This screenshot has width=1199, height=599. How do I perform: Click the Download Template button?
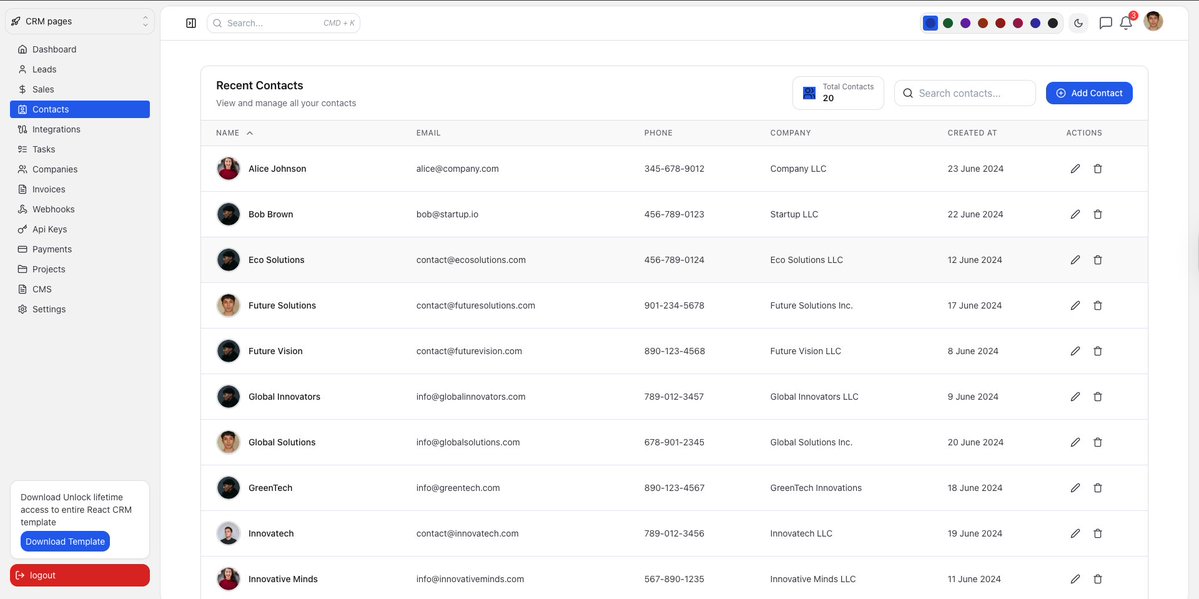tap(64, 541)
